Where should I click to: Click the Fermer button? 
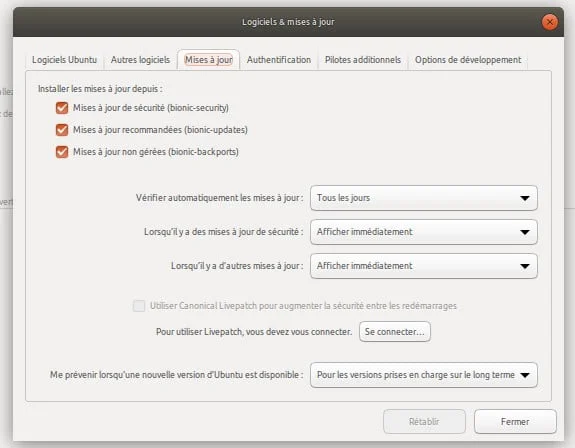[515, 422]
